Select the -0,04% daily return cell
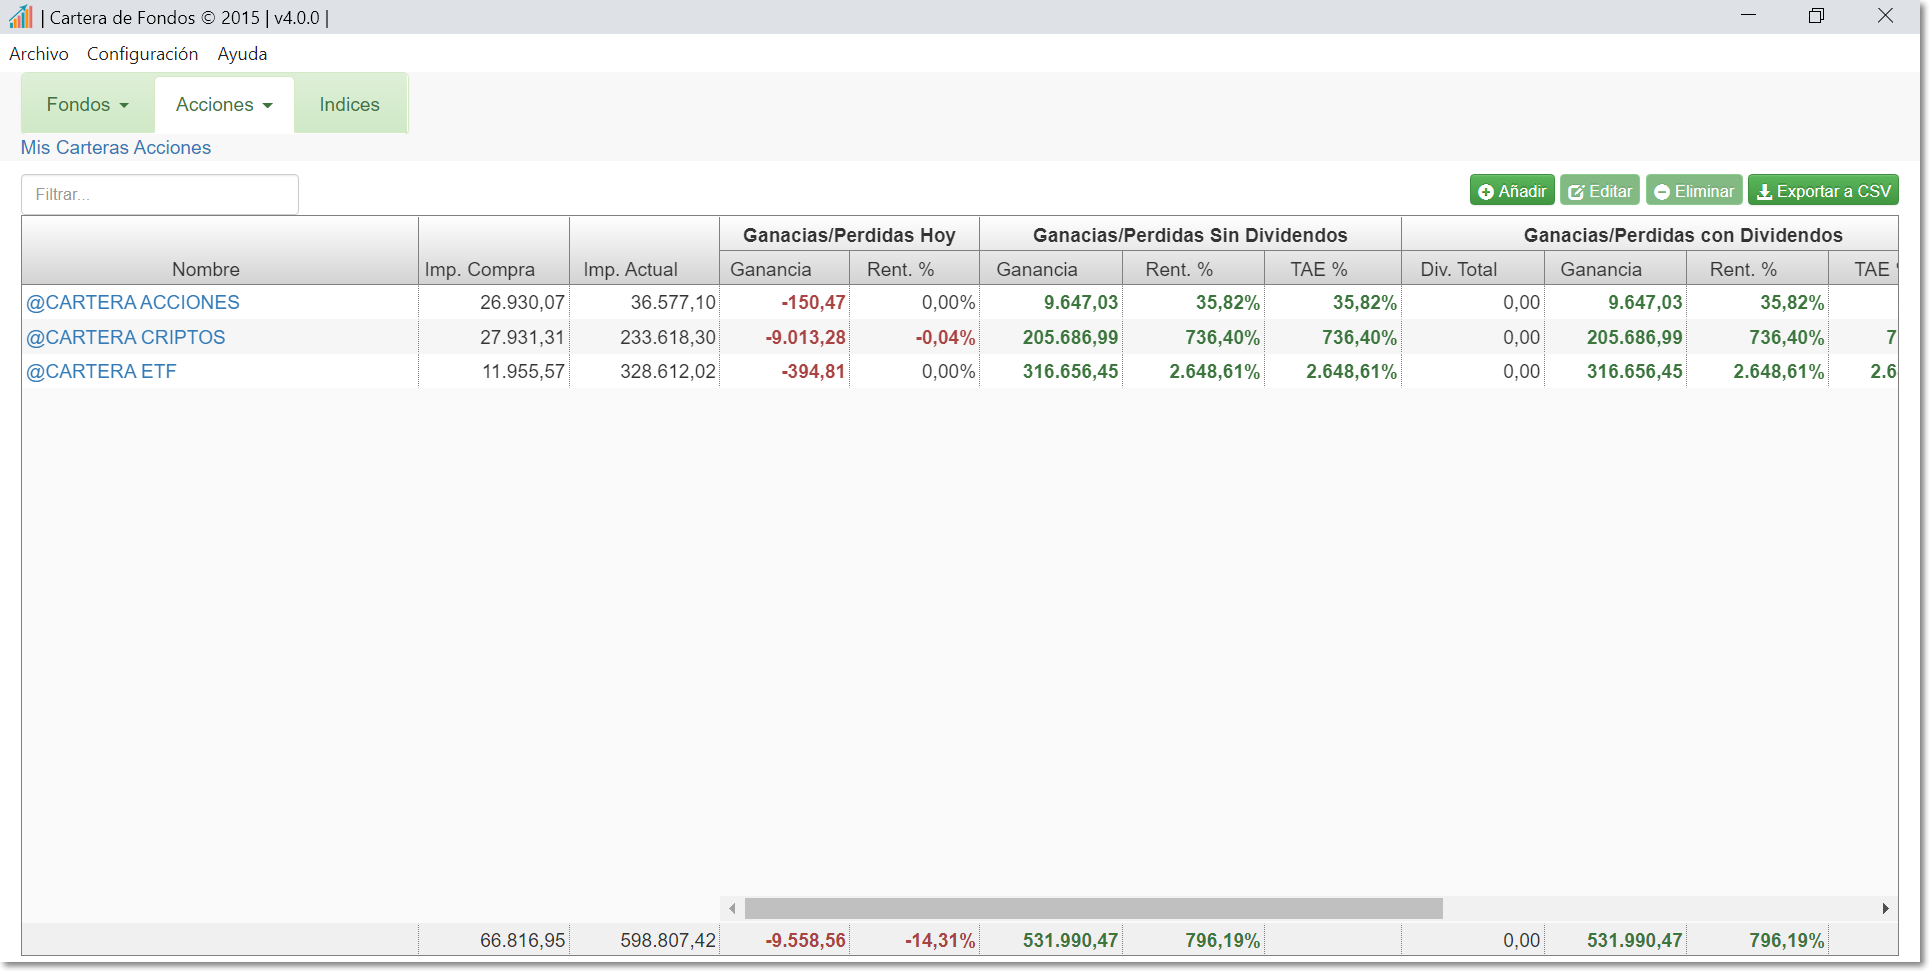Viewport: 1929px width, 971px height. [915, 337]
